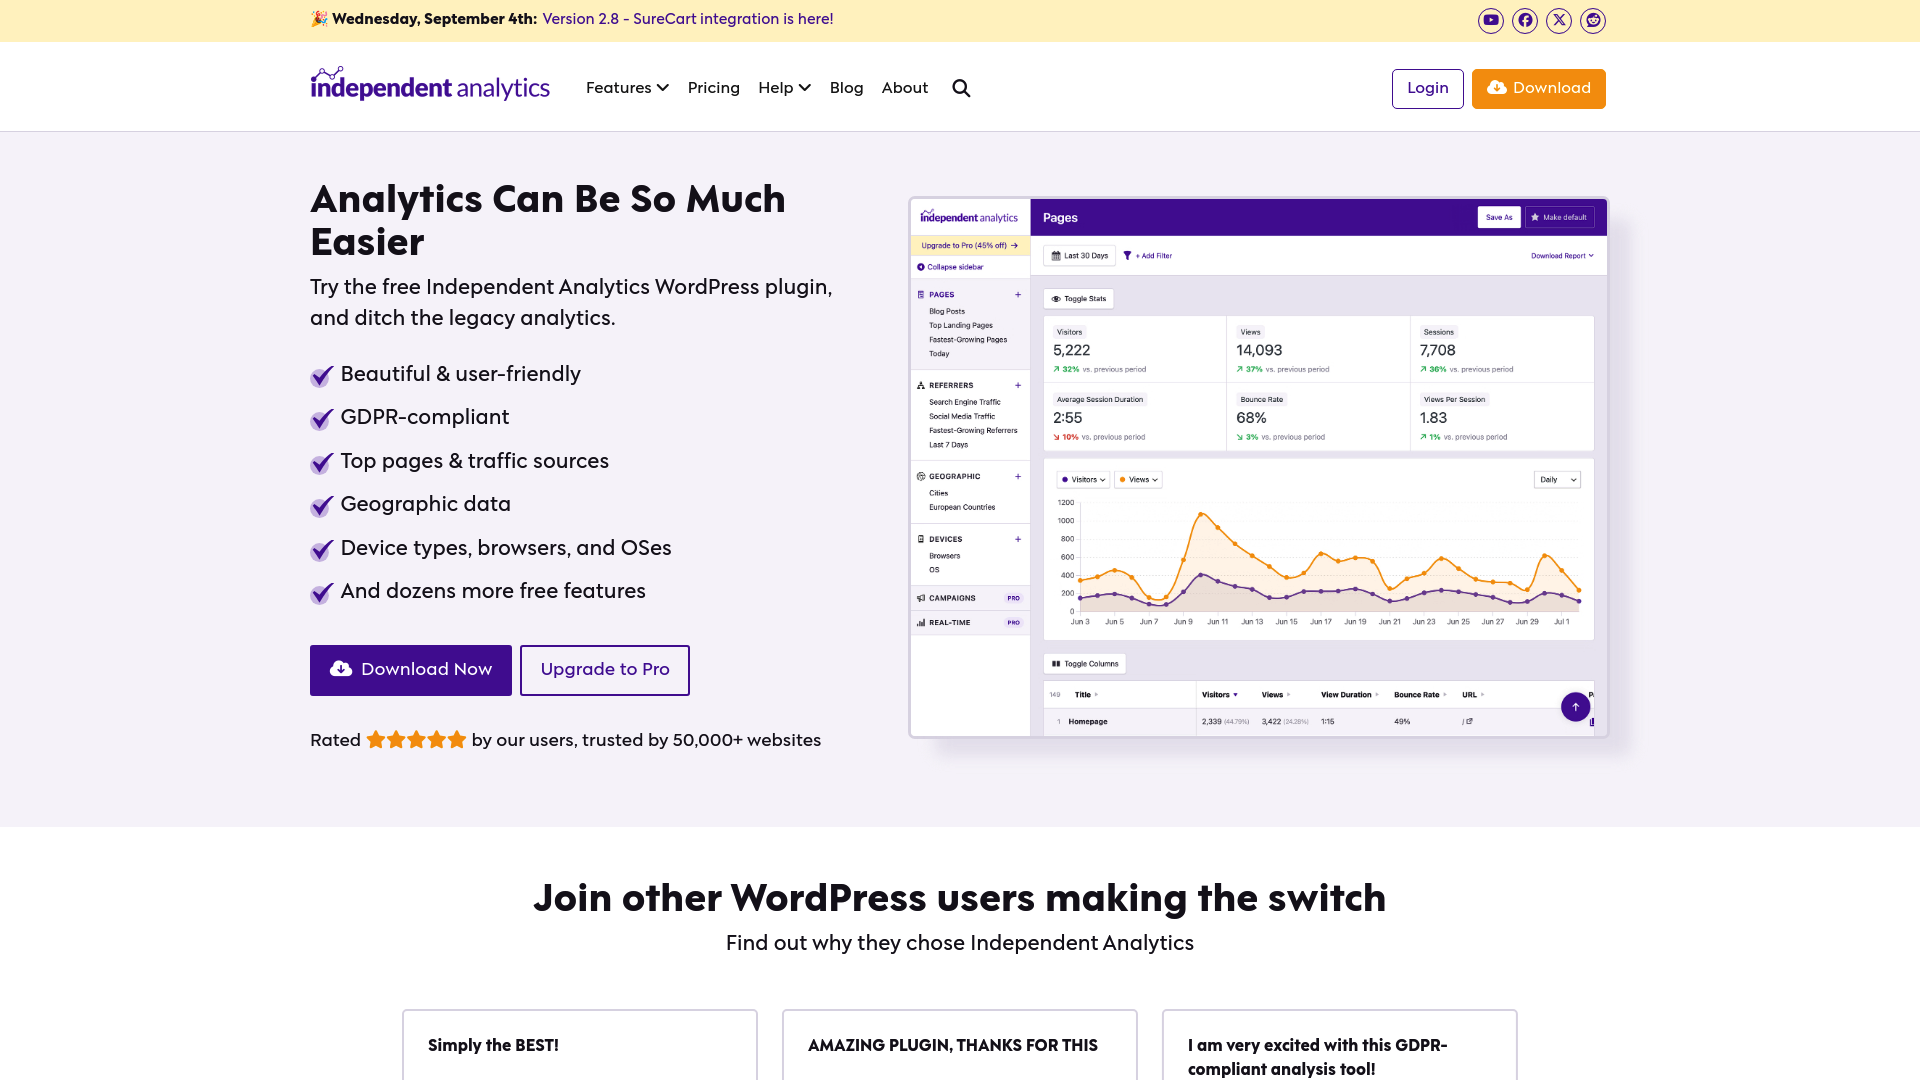
Task: Expand the Features navigation dropdown
Action: [628, 88]
